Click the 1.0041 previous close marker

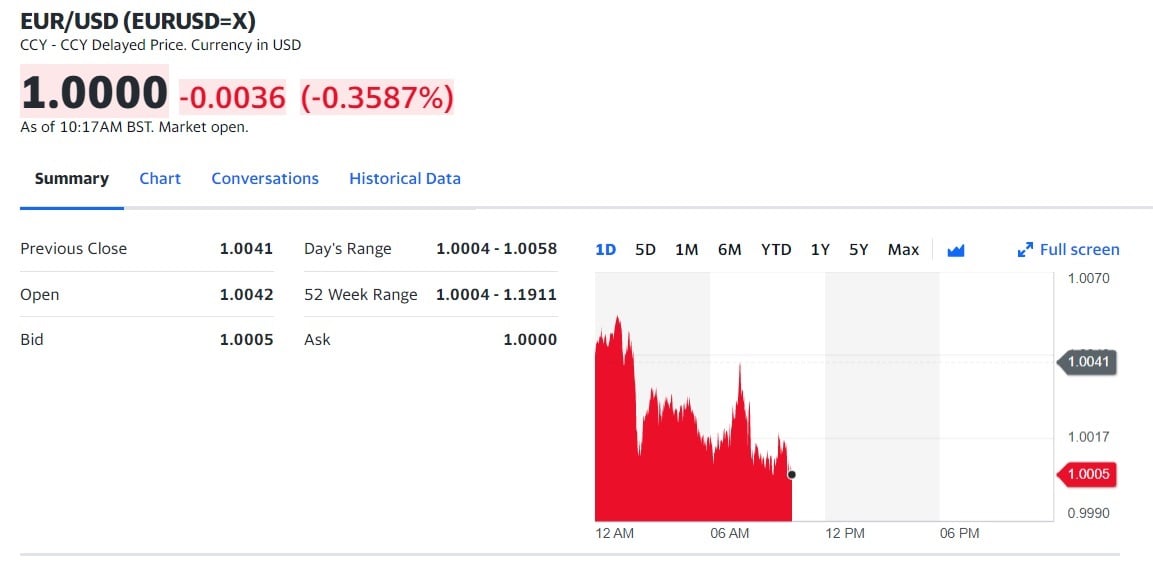point(1086,362)
